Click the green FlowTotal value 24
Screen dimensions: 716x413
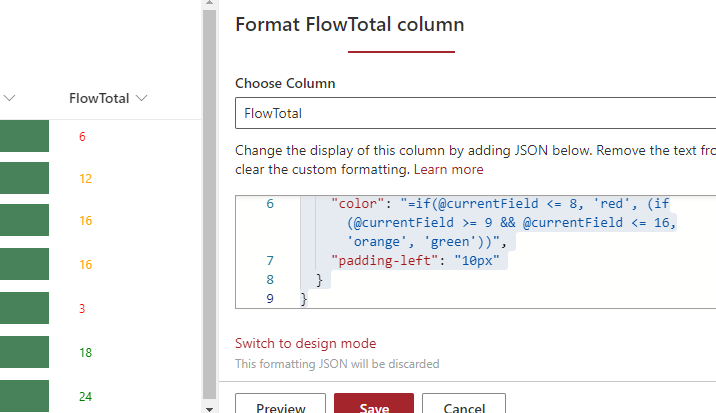tap(85, 396)
